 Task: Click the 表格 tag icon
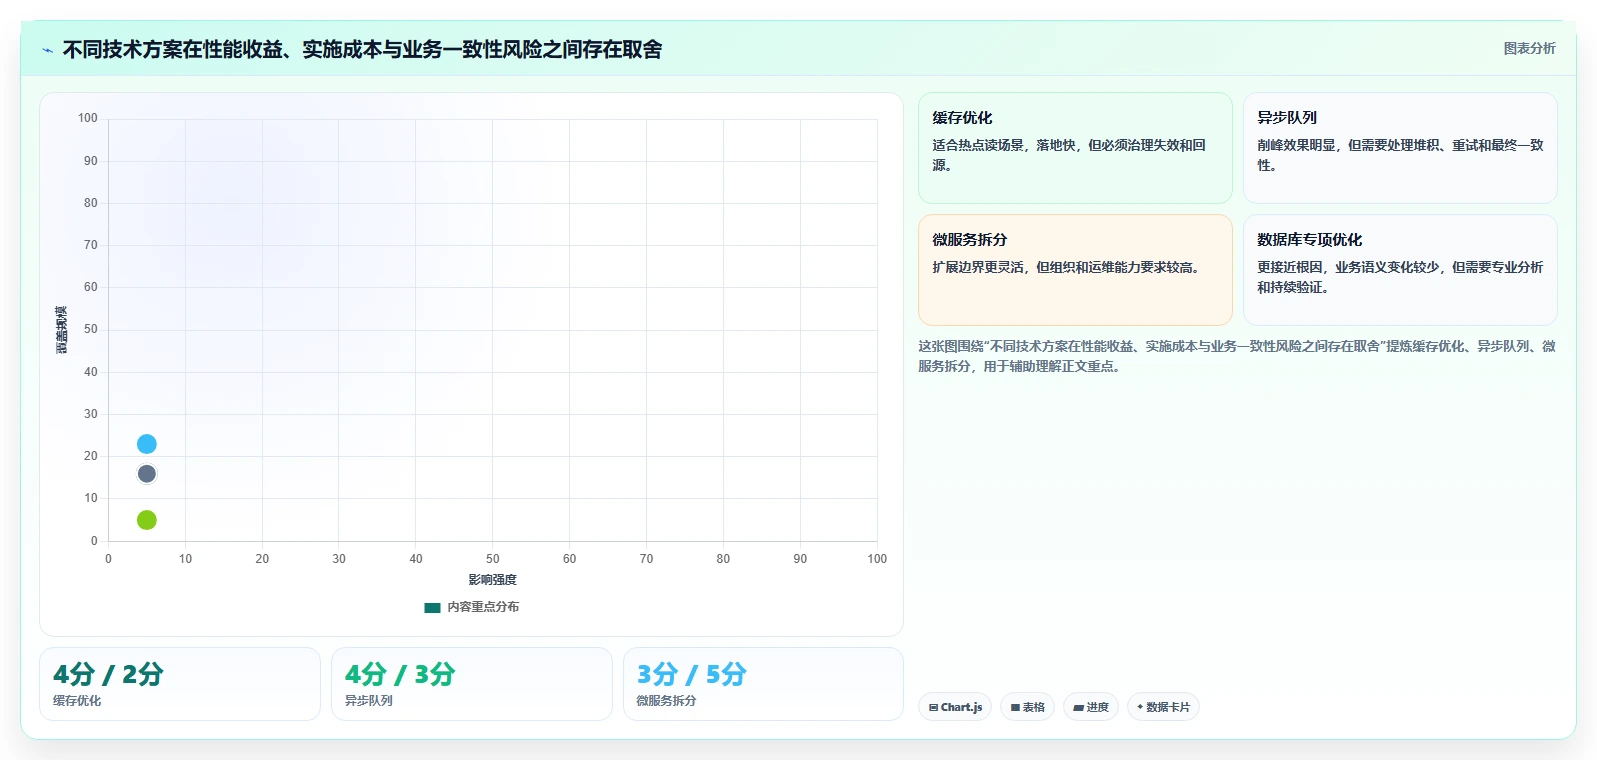click(x=1015, y=707)
